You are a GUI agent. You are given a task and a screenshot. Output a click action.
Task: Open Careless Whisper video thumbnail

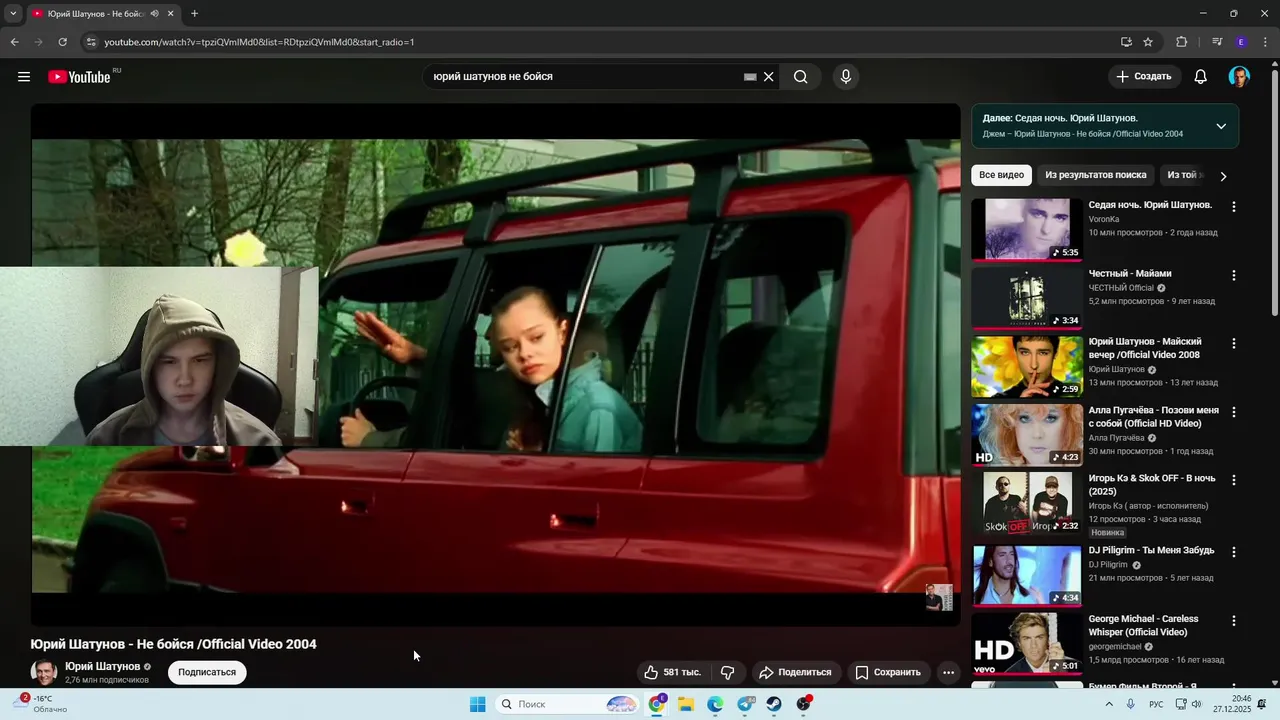coord(1027,643)
